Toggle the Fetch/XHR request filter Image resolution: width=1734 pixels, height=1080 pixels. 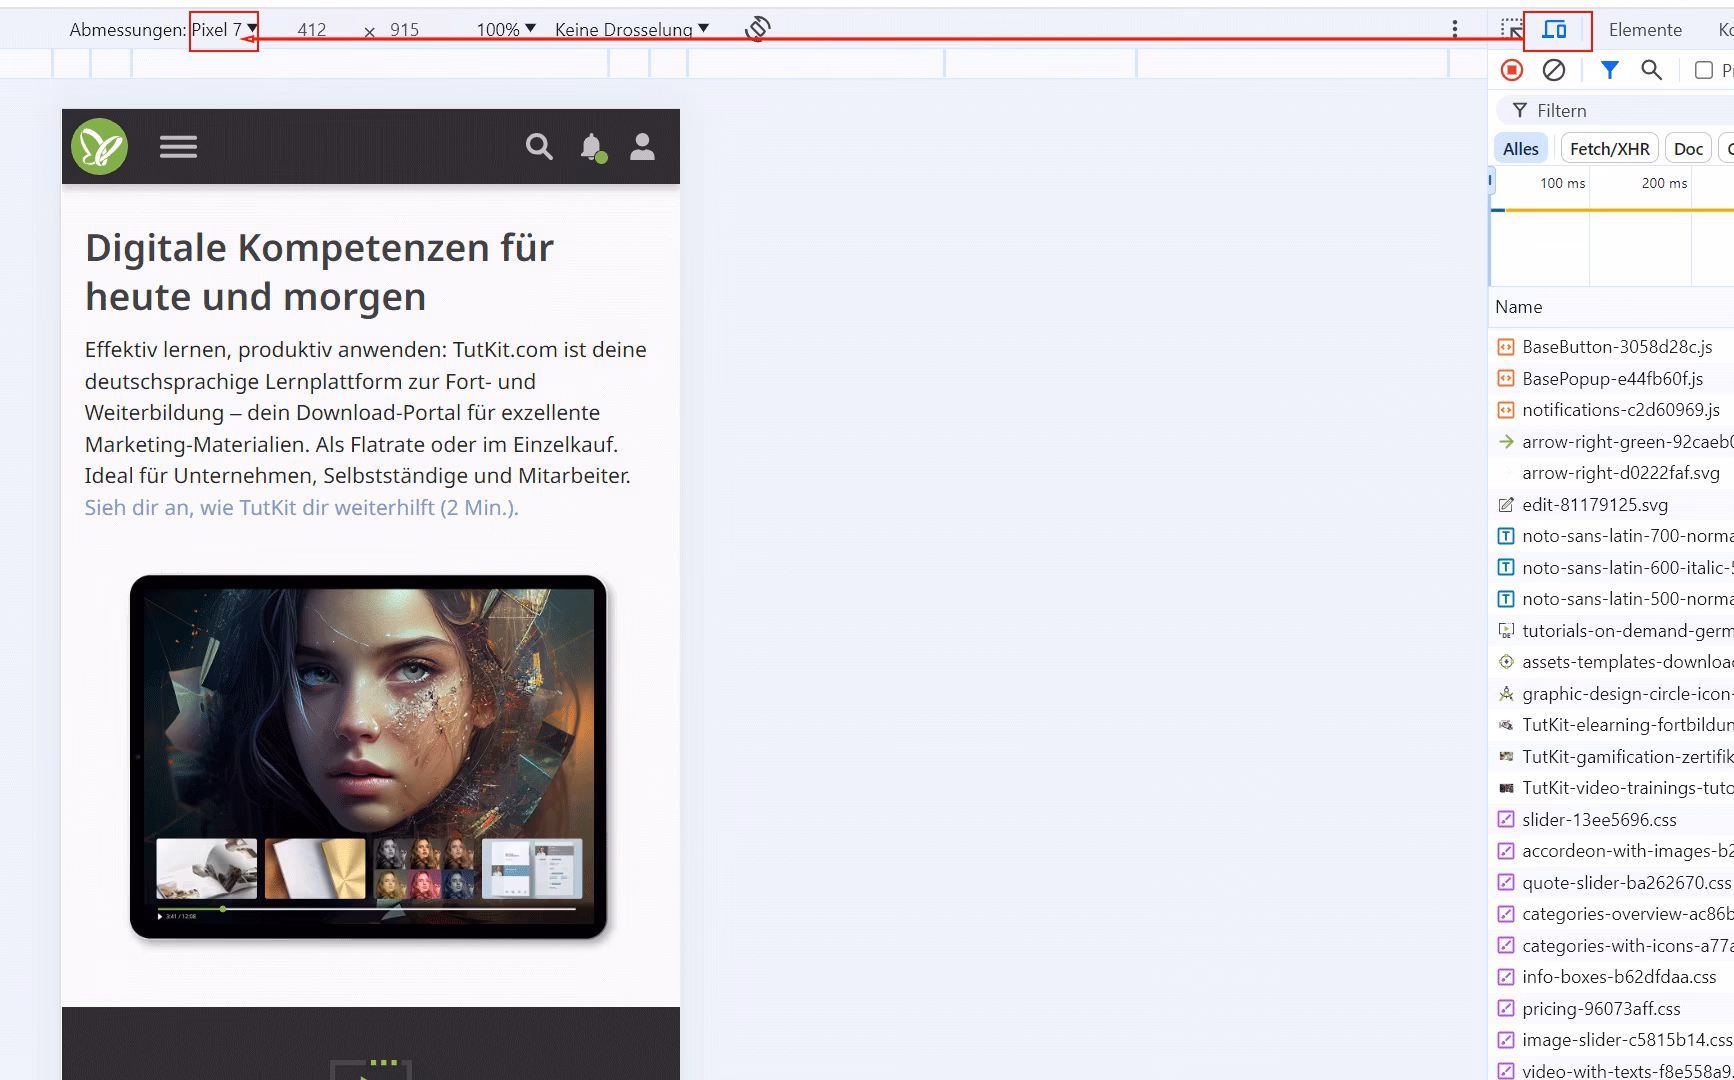[1609, 147]
